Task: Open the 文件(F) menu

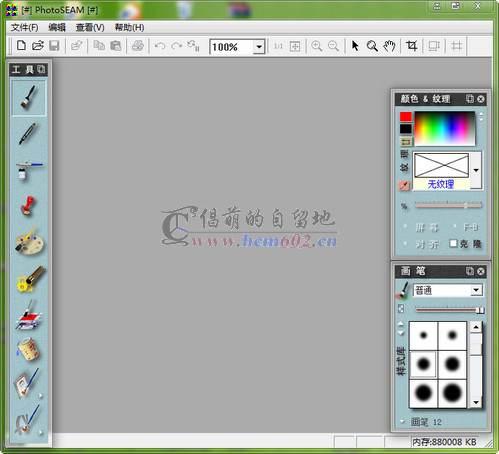Action: click(24, 28)
